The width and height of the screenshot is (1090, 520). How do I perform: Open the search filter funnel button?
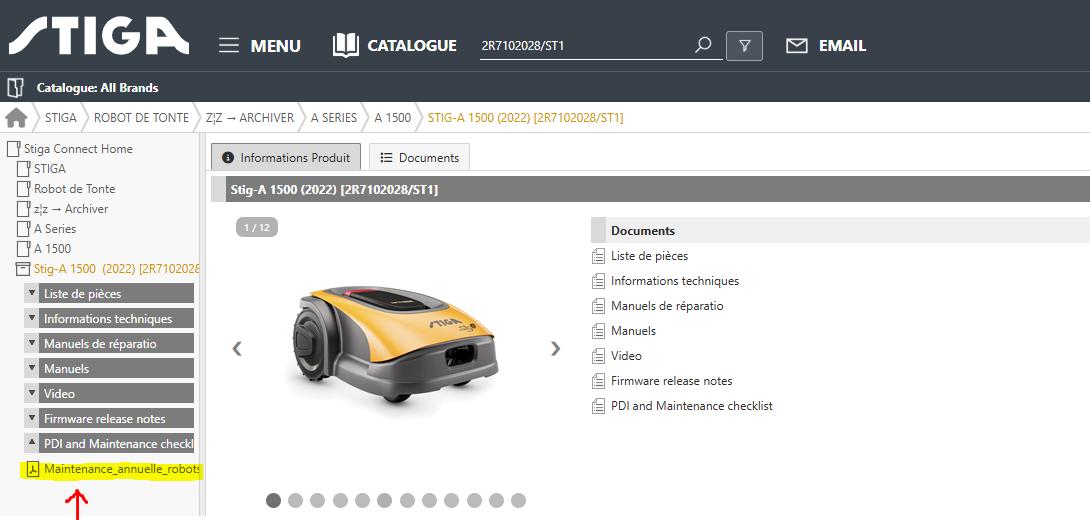(745, 46)
